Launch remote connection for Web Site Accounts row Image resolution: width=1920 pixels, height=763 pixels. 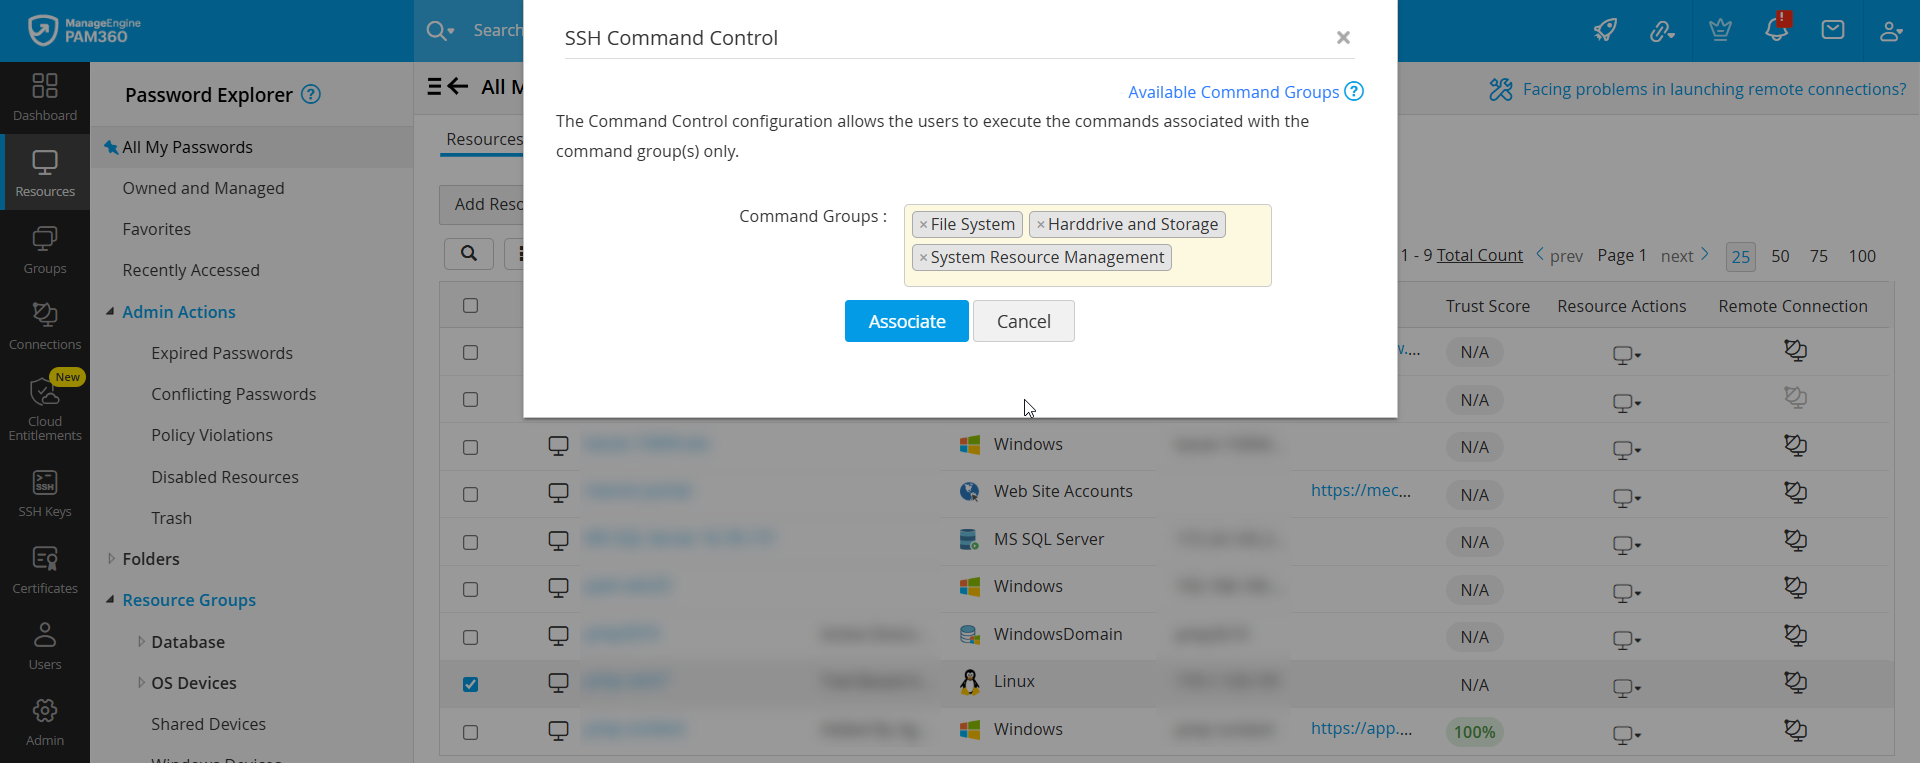pyautogui.click(x=1795, y=492)
